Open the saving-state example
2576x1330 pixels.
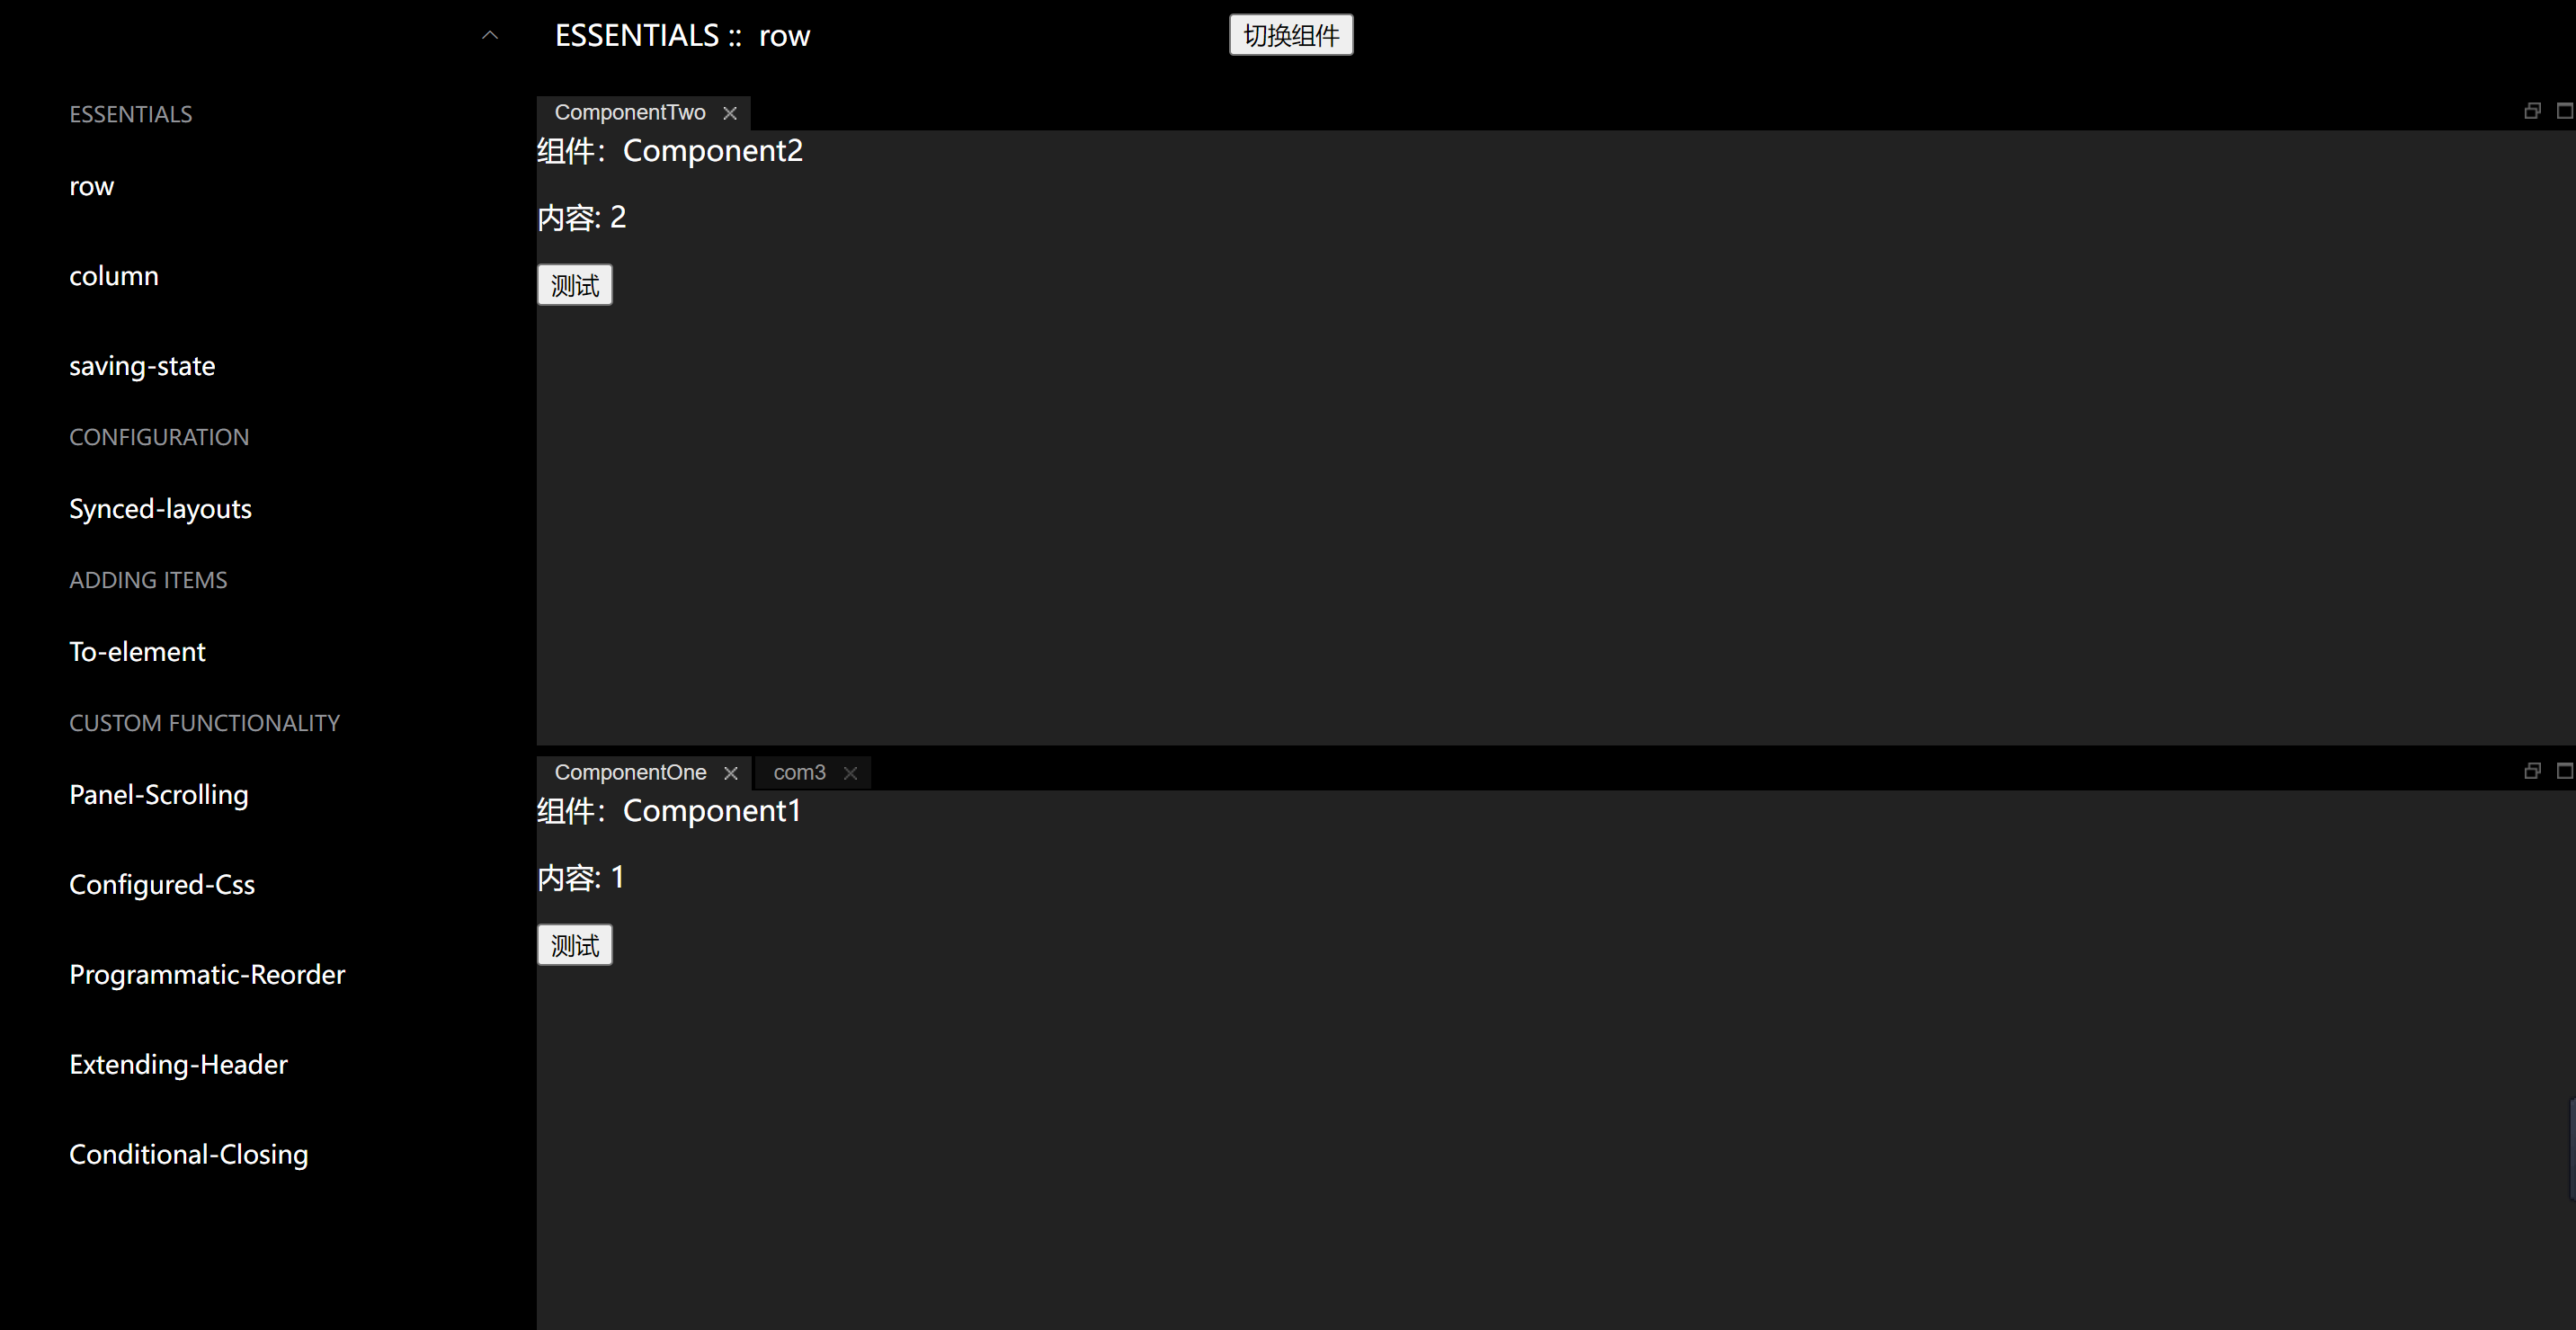(x=142, y=366)
